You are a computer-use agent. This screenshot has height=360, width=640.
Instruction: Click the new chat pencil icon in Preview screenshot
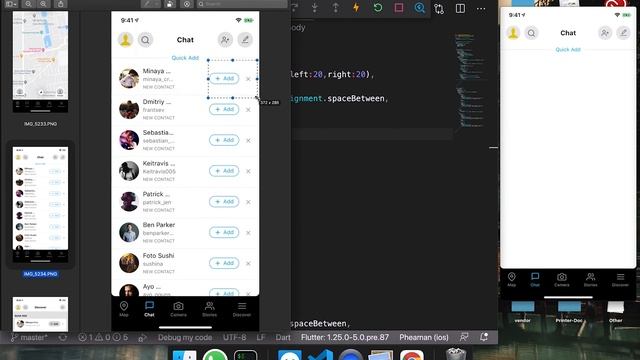[245, 40]
